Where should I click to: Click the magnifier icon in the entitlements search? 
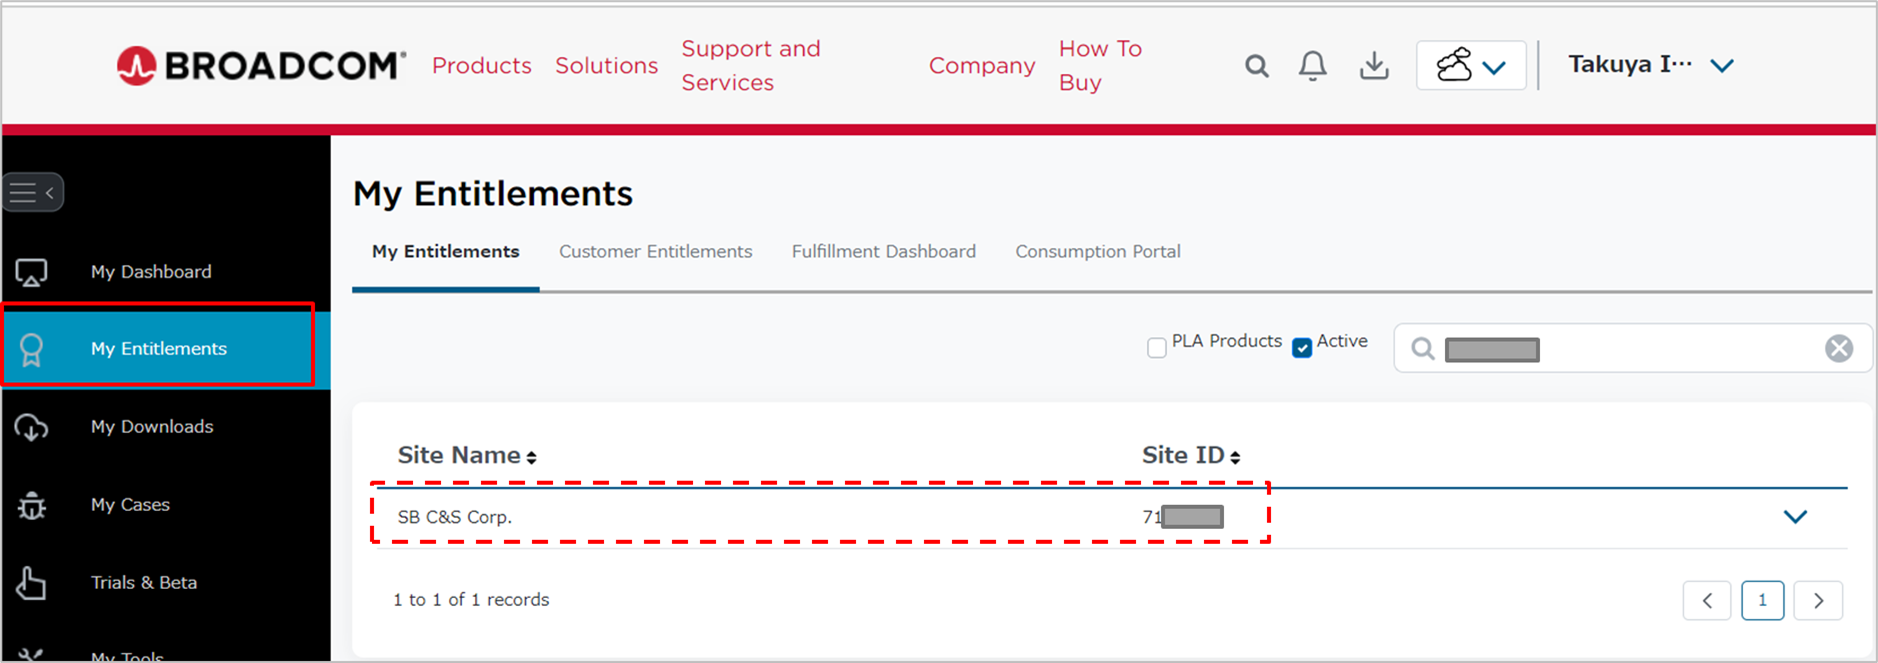point(1423,349)
